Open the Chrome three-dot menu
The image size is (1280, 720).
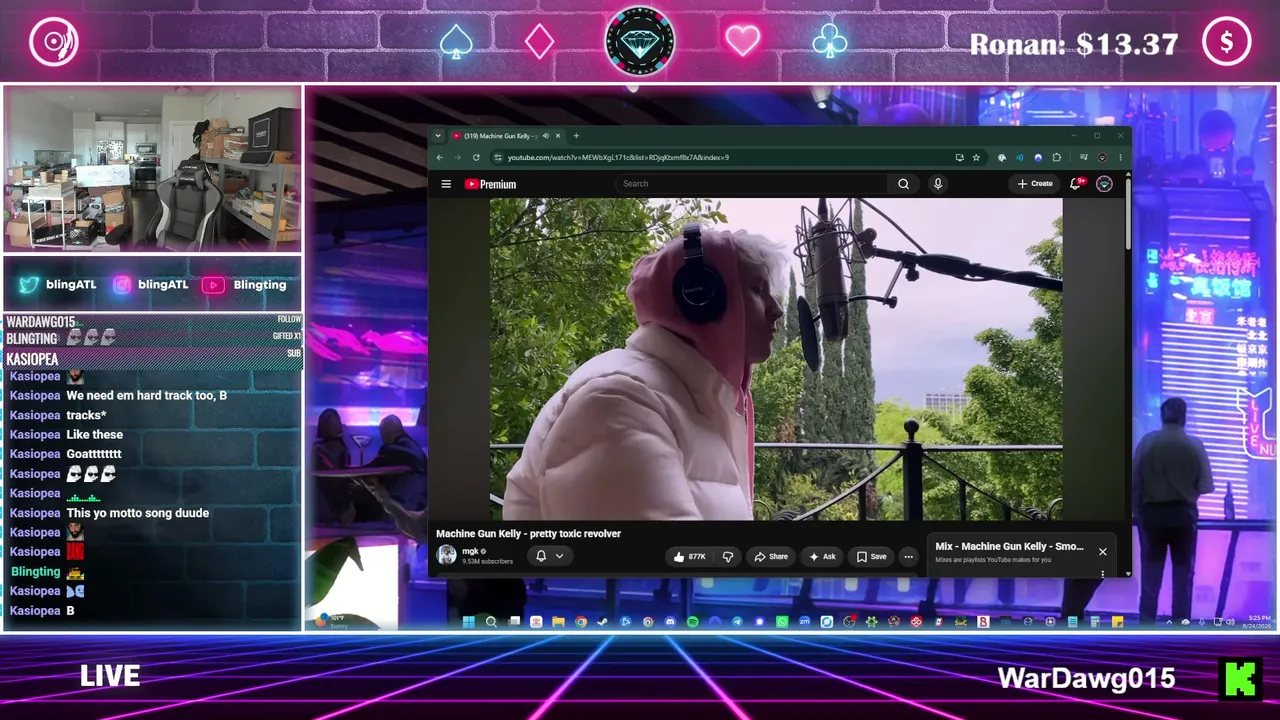point(1120,157)
